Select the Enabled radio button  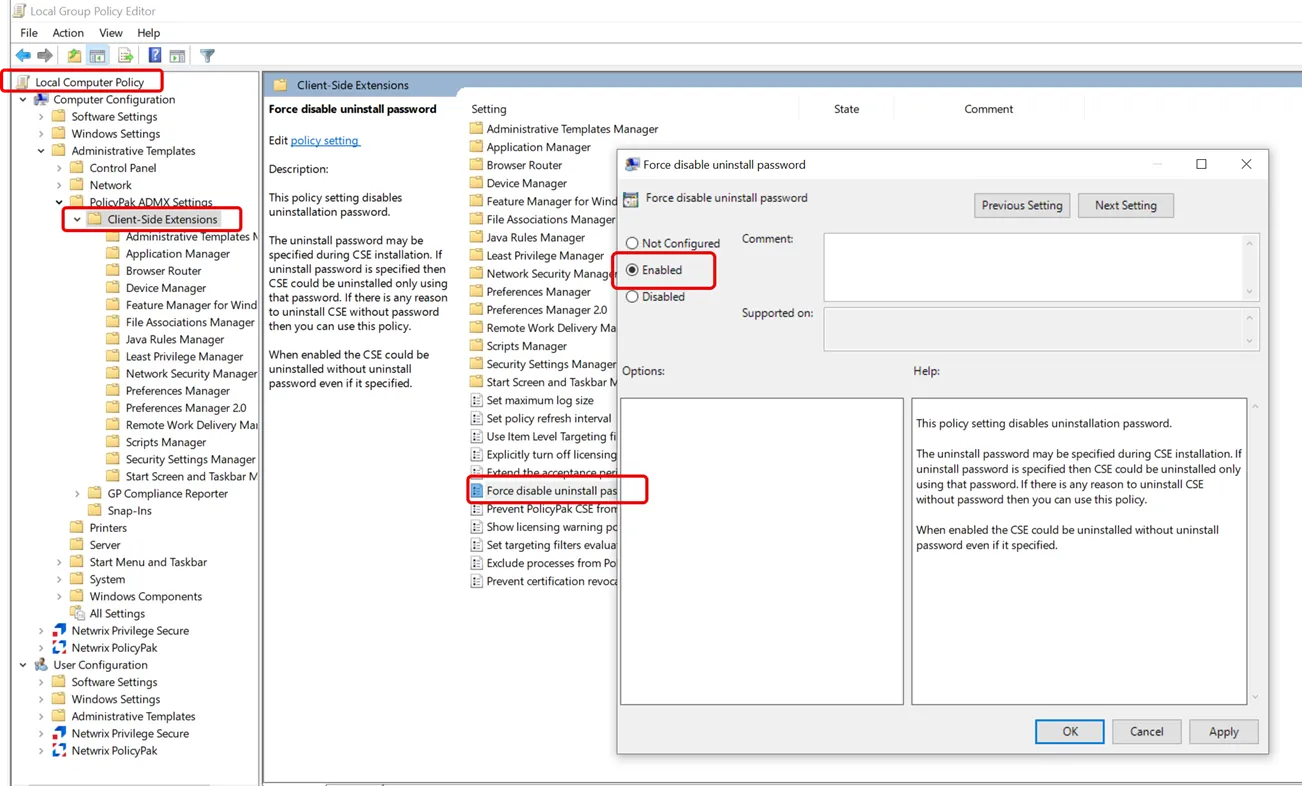click(x=632, y=270)
